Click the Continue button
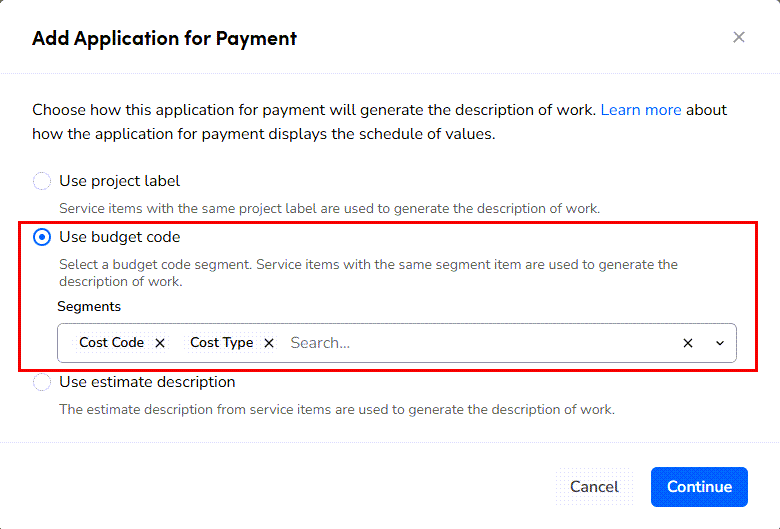The height and width of the screenshot is (529, 780). click(x=699, y=487)
